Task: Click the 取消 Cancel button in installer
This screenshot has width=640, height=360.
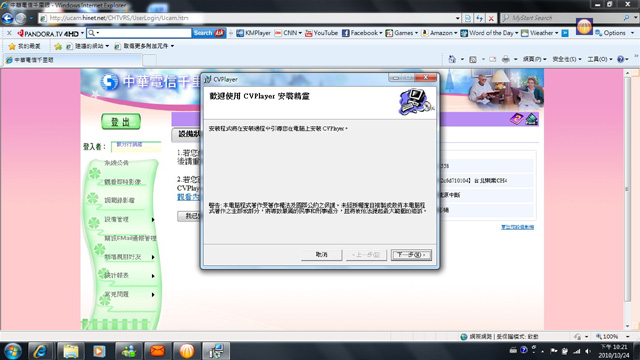Action: pos(321,255)
